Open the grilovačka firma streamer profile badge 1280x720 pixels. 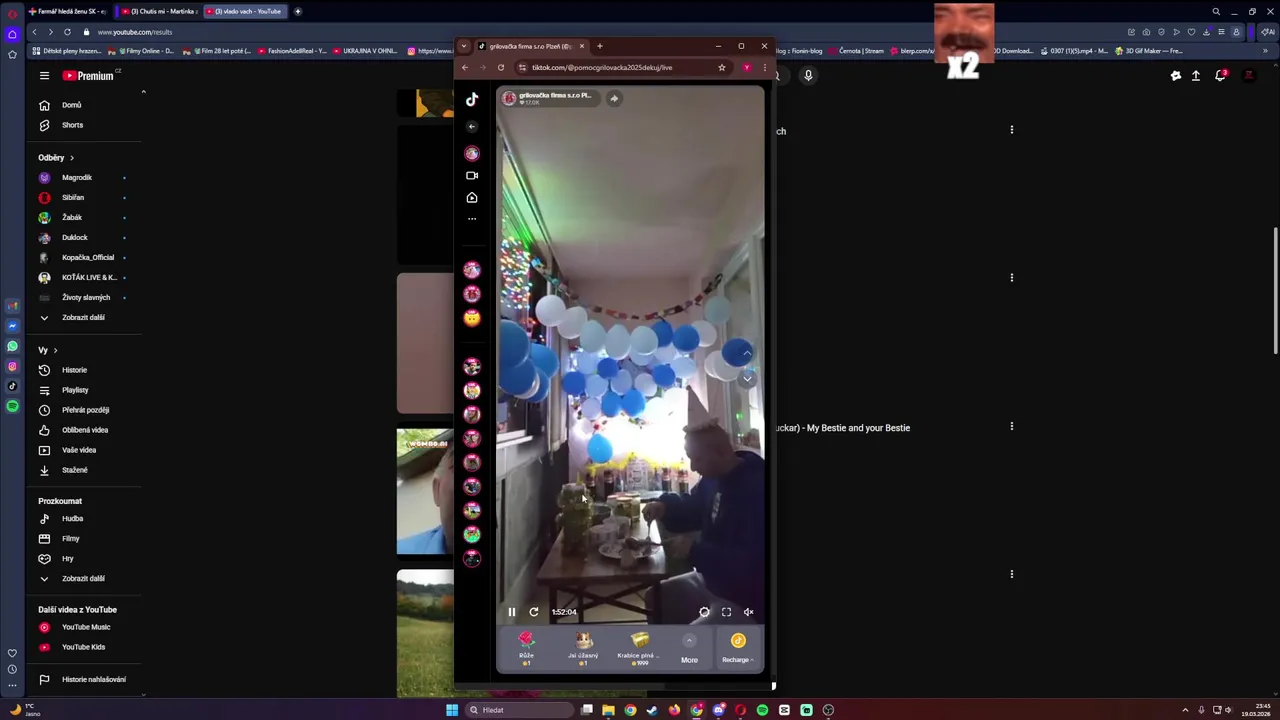[550, 98]
